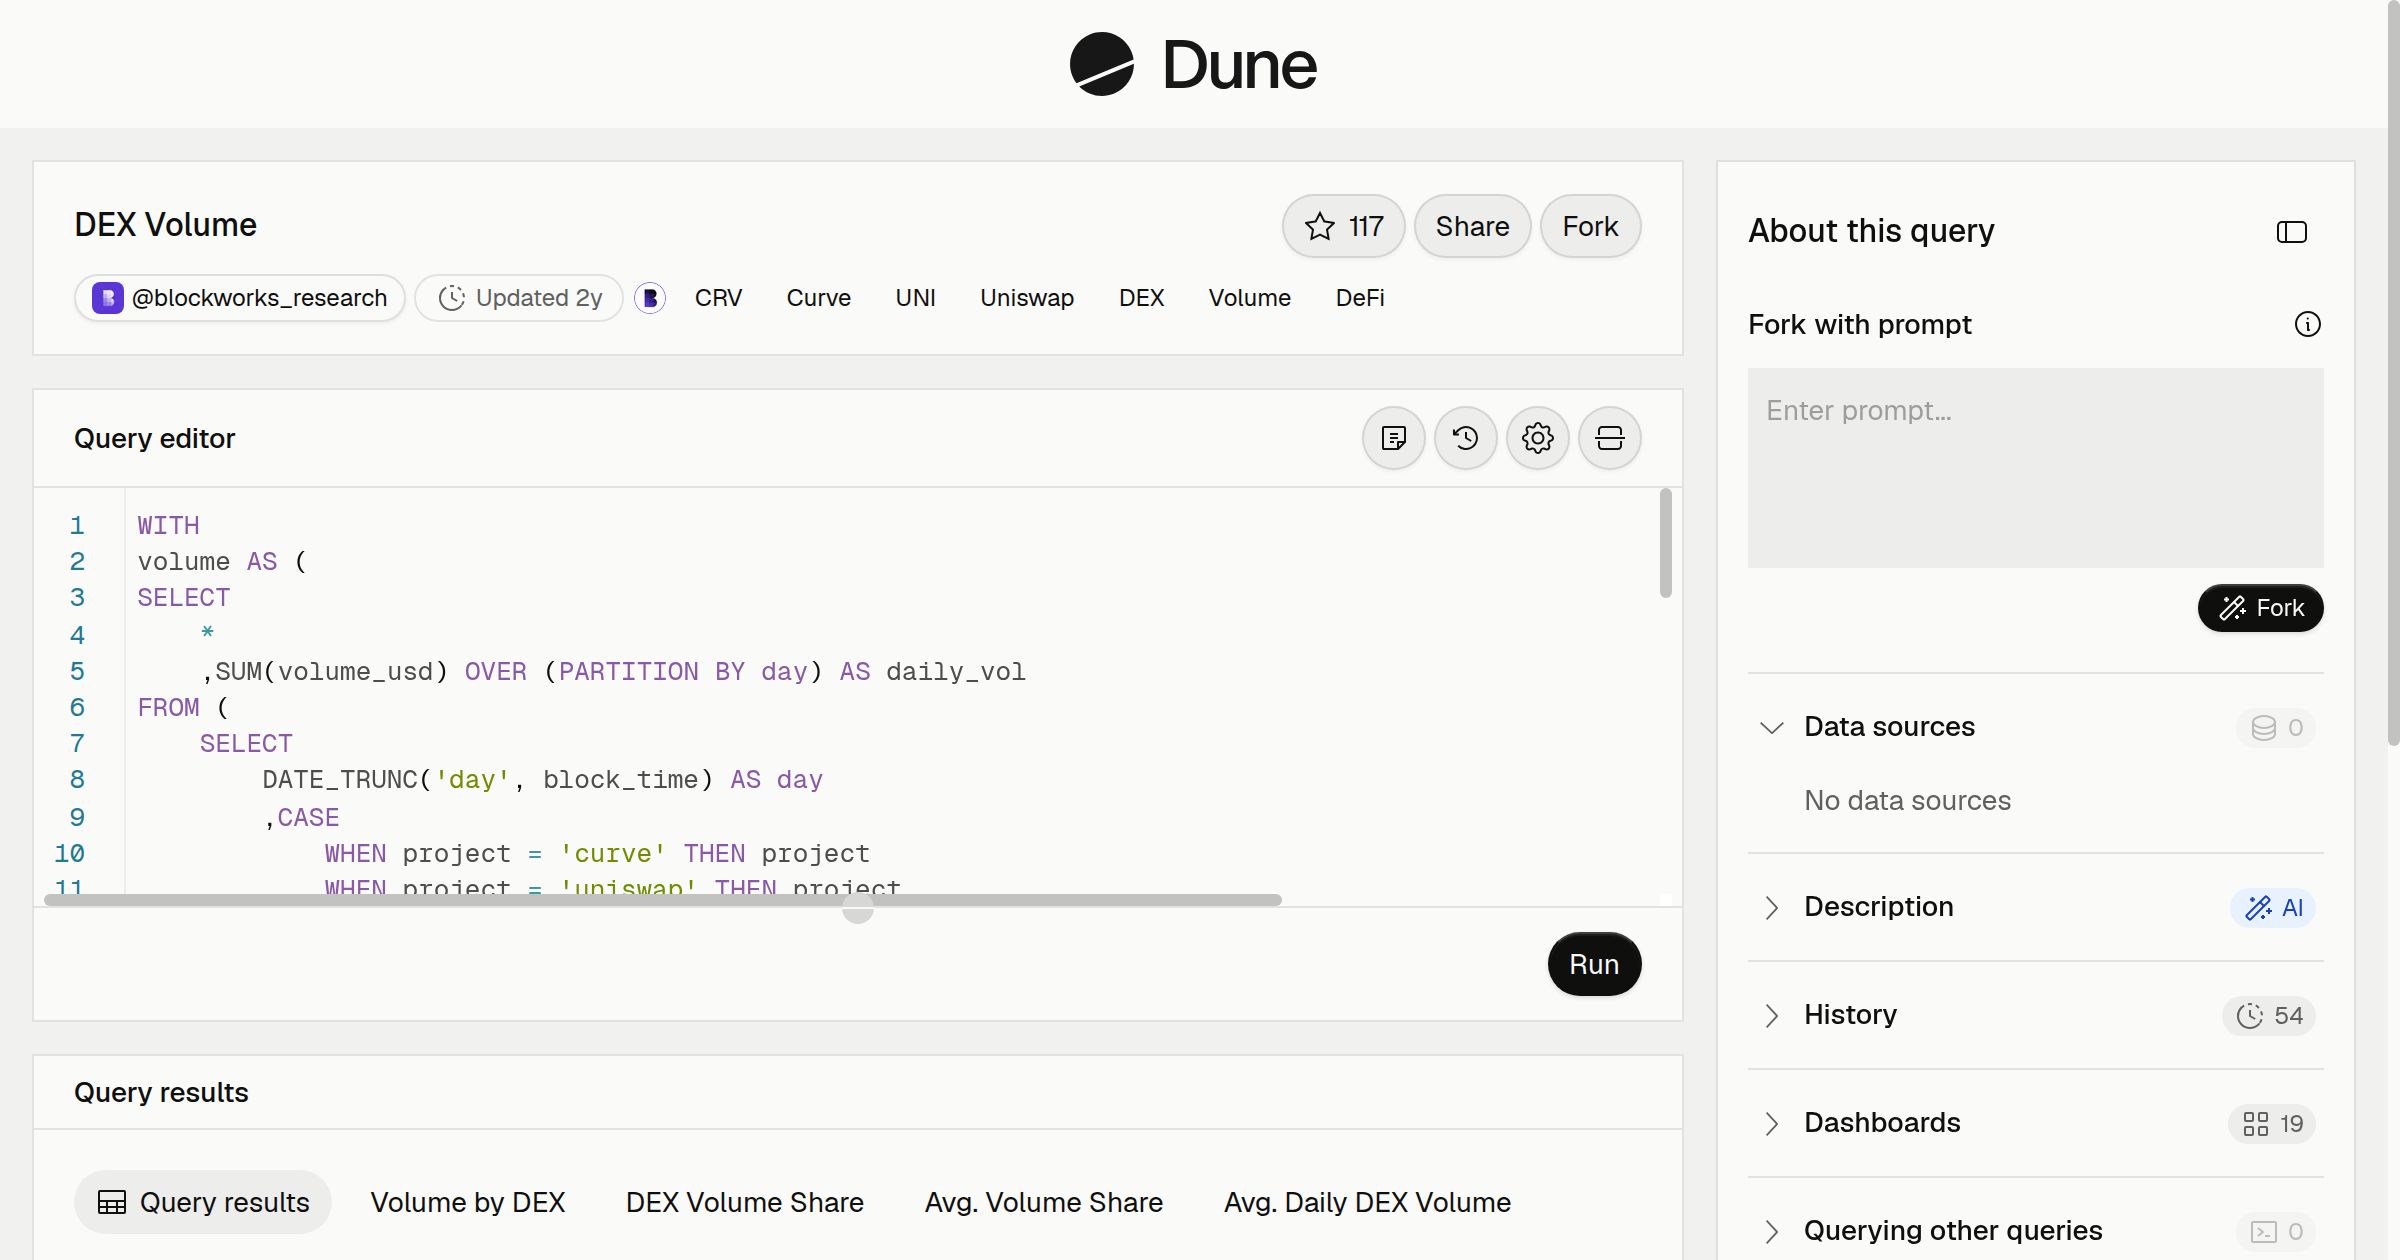
Task: Focus the Enter prompt text box
Action: tap(2035, 468)
